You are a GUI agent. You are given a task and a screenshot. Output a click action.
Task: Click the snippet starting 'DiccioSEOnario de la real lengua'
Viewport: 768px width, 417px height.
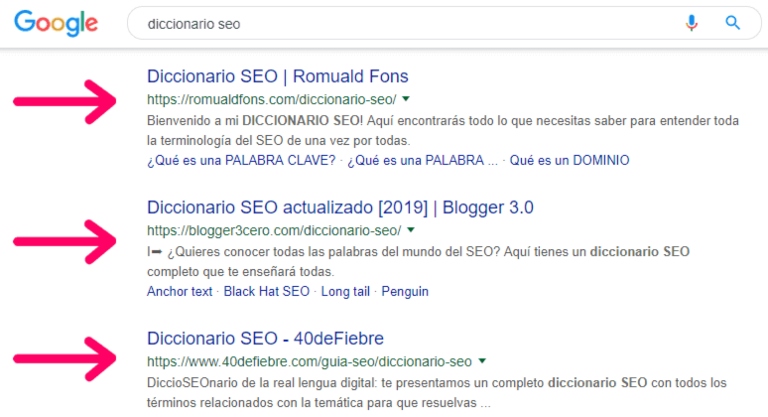point(437,392)
